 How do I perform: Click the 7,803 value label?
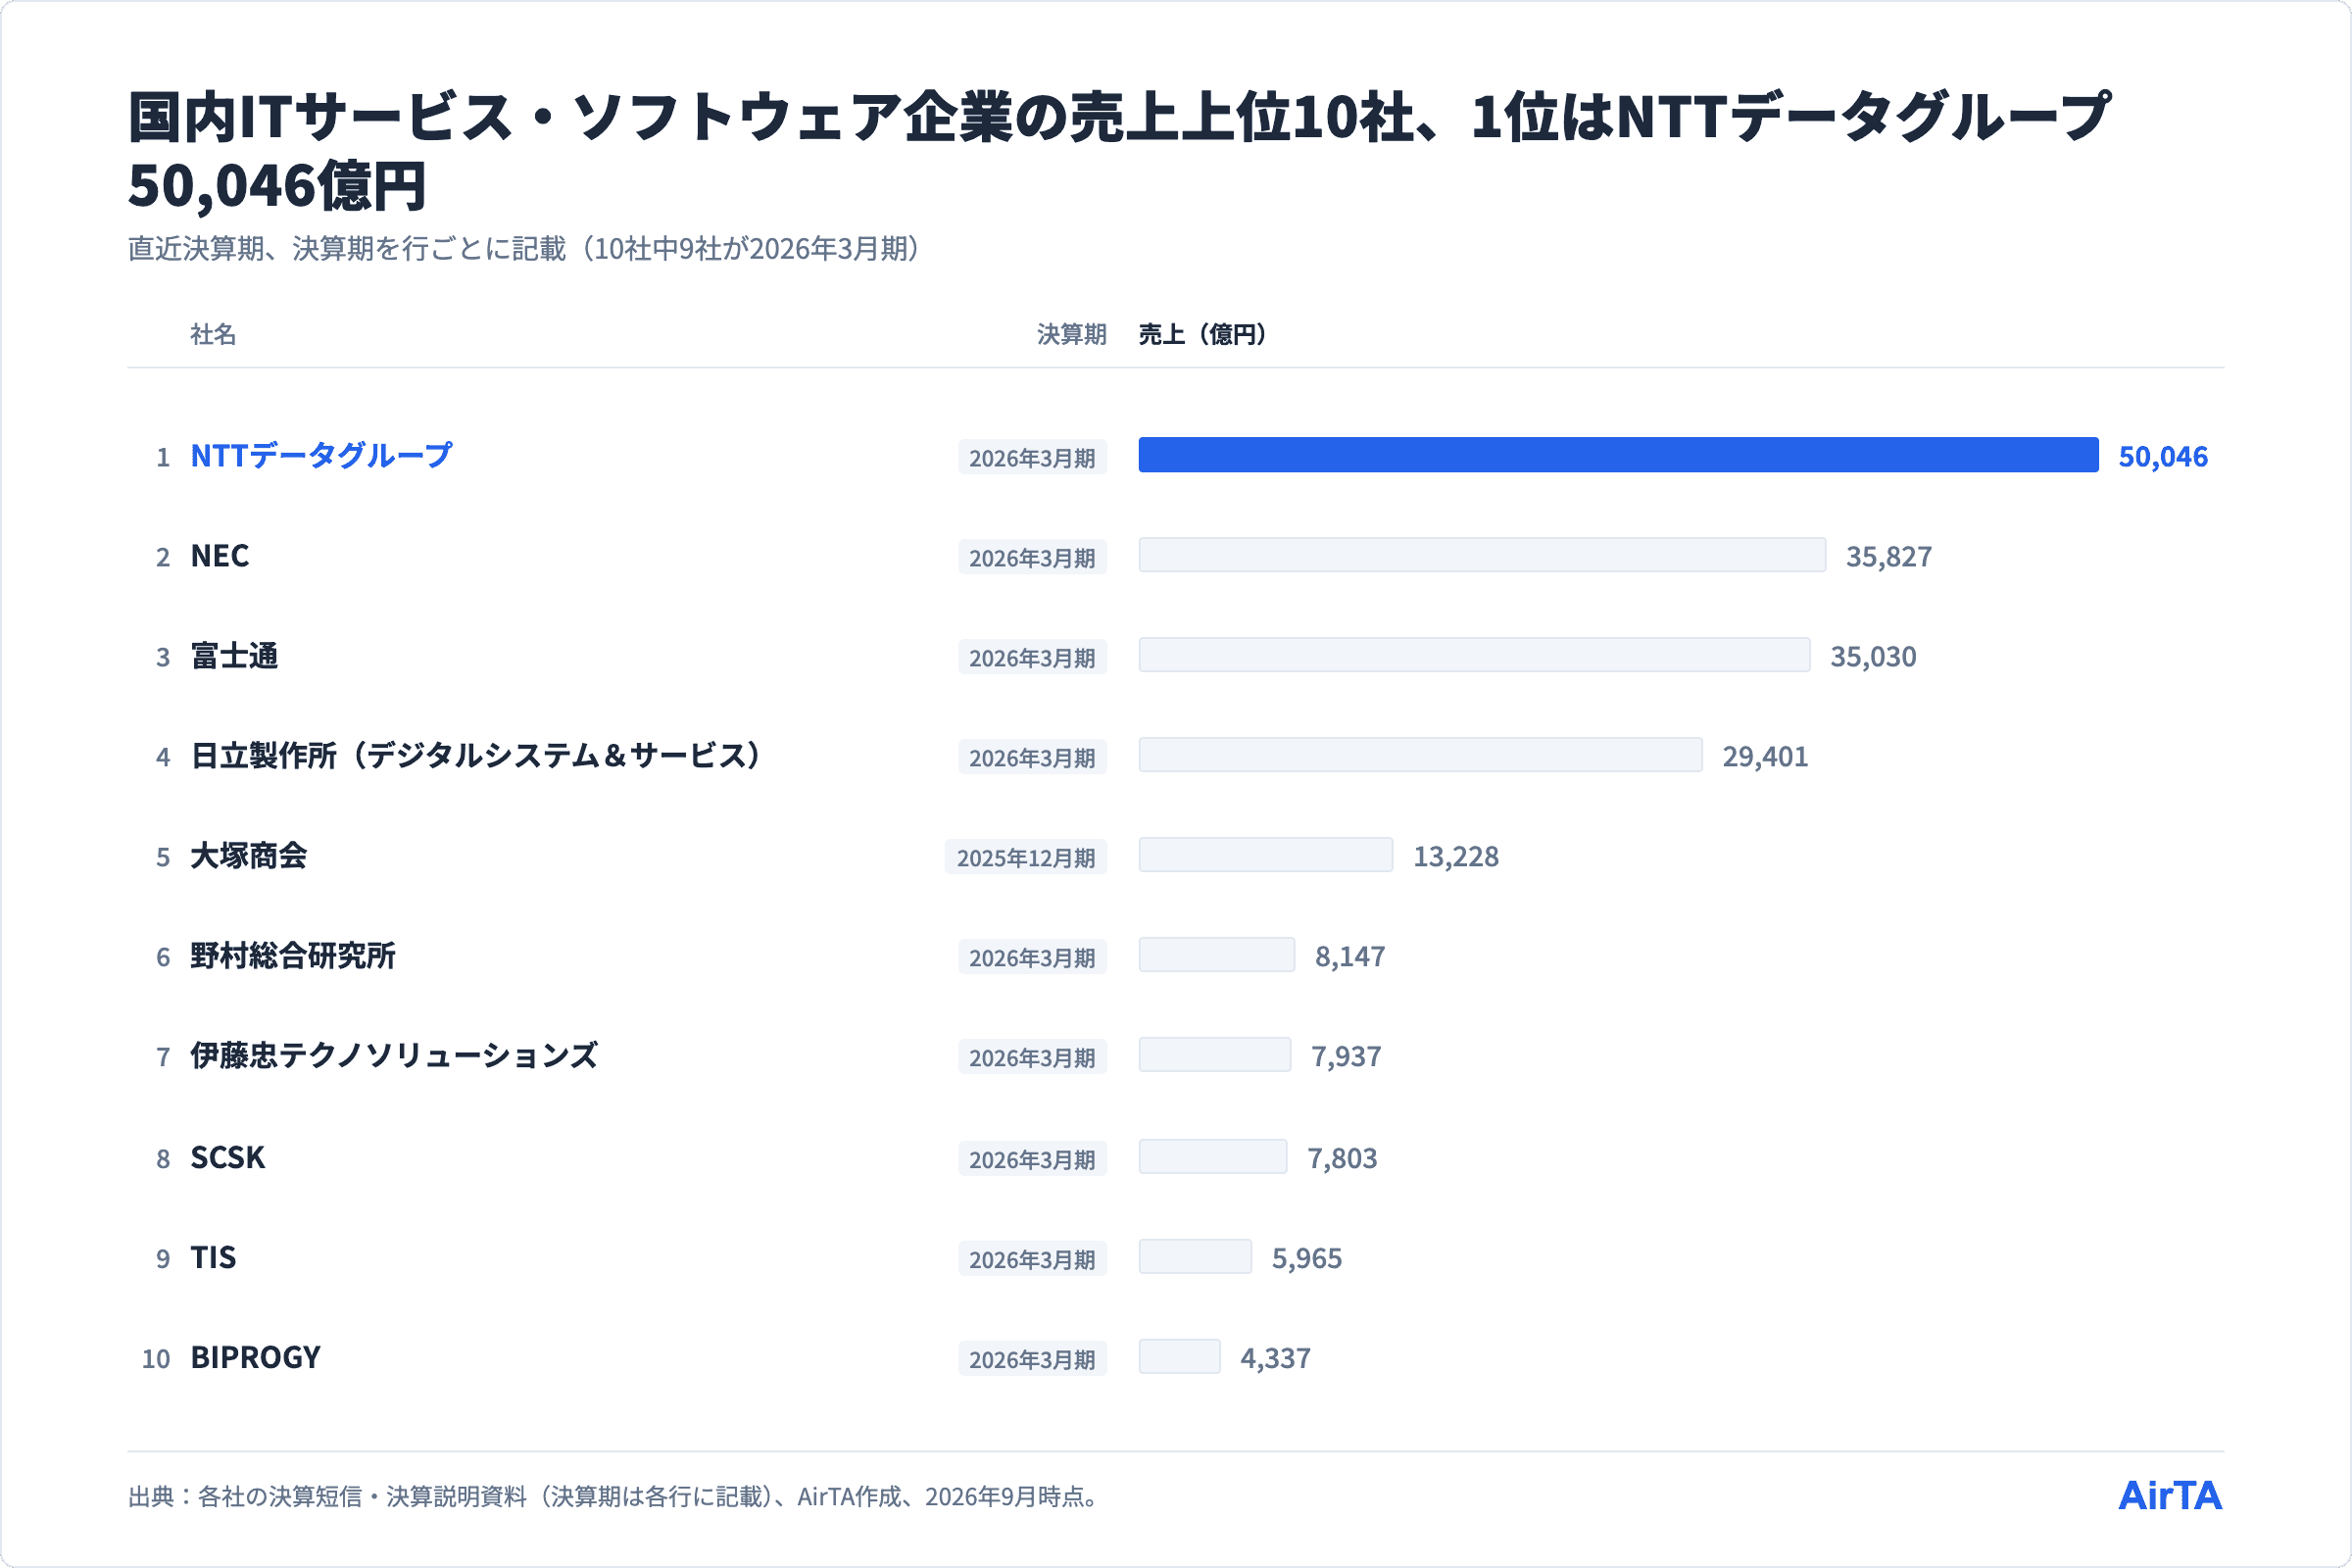pos(1342,1159)
